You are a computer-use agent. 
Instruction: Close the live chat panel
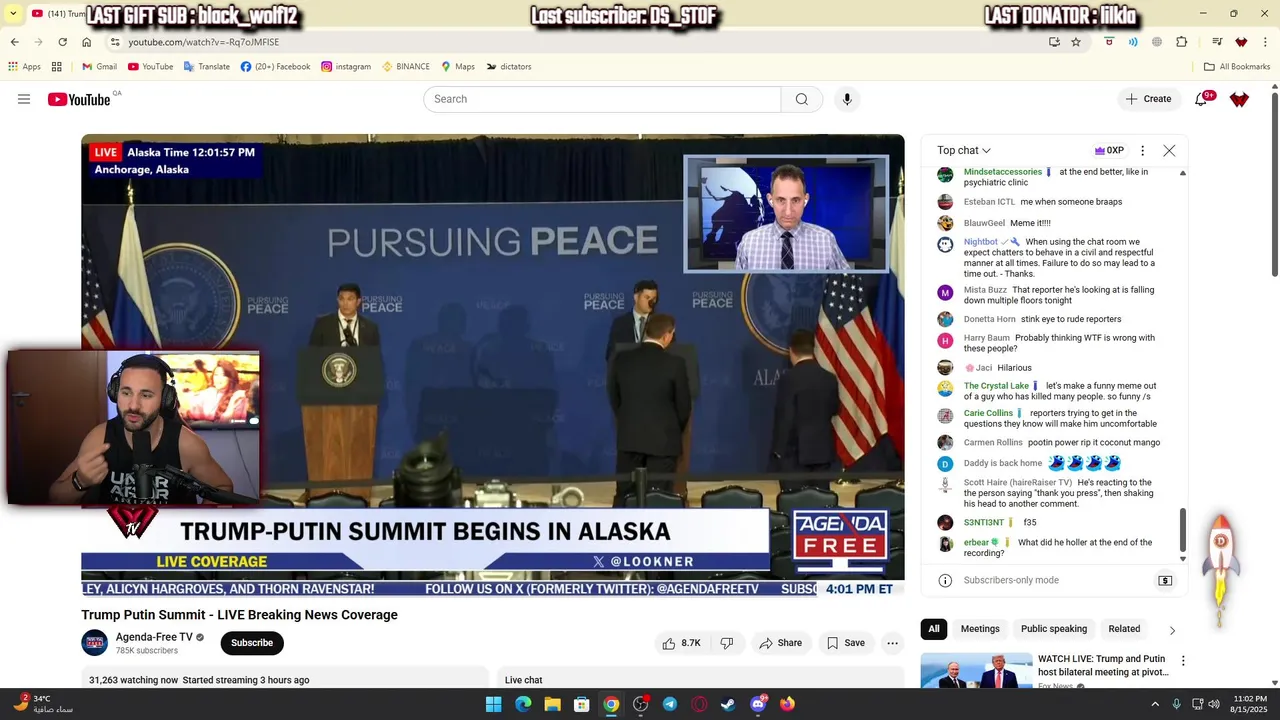point(1169,150)
